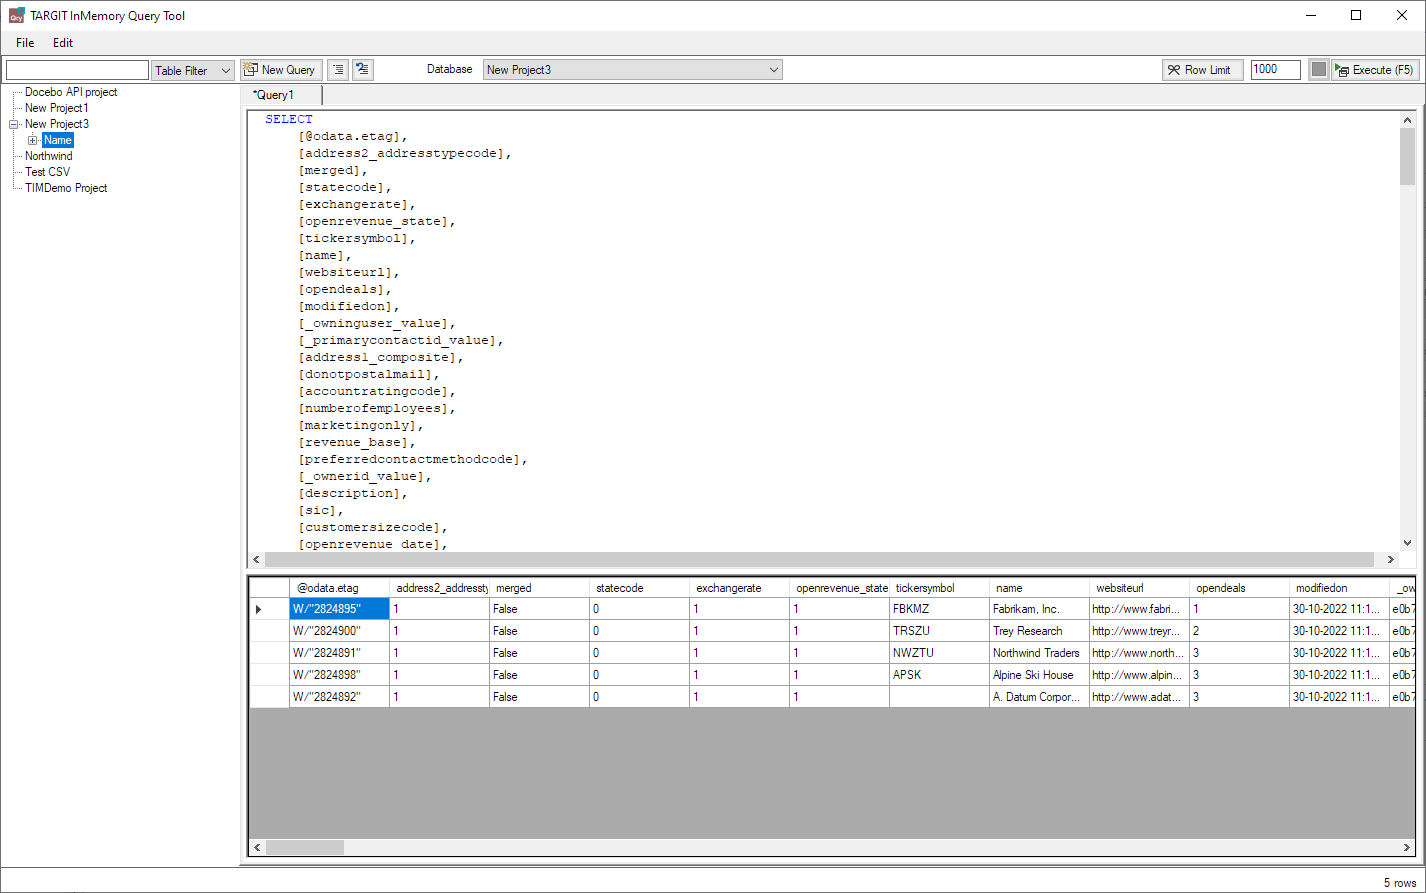Click the Row Limit button
Viewport: 1426px width, 893px height.
1203,70
